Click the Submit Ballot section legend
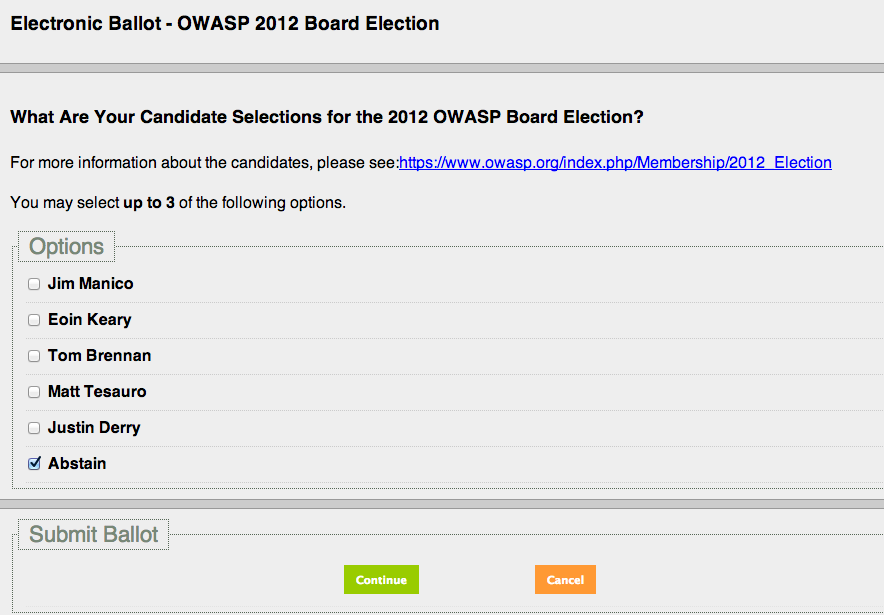 (x=94, y=535)
